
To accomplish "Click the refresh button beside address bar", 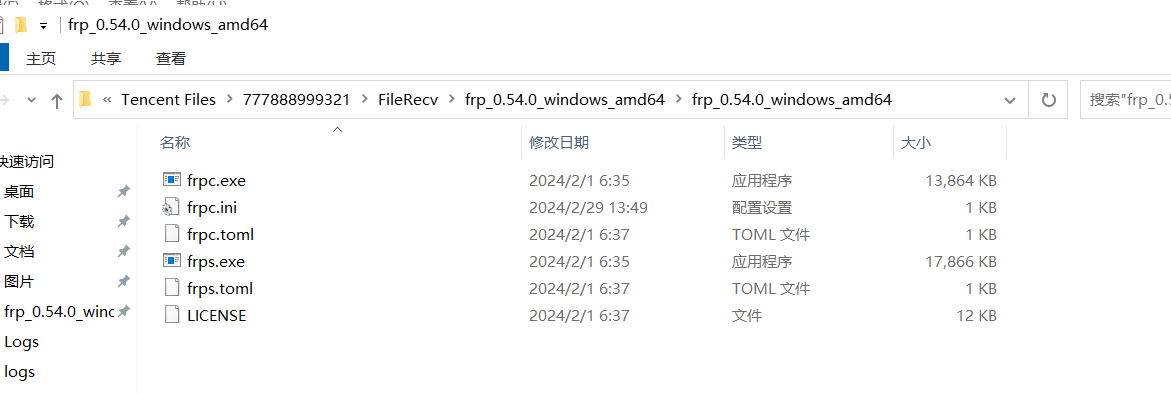I will (1049, 99).
